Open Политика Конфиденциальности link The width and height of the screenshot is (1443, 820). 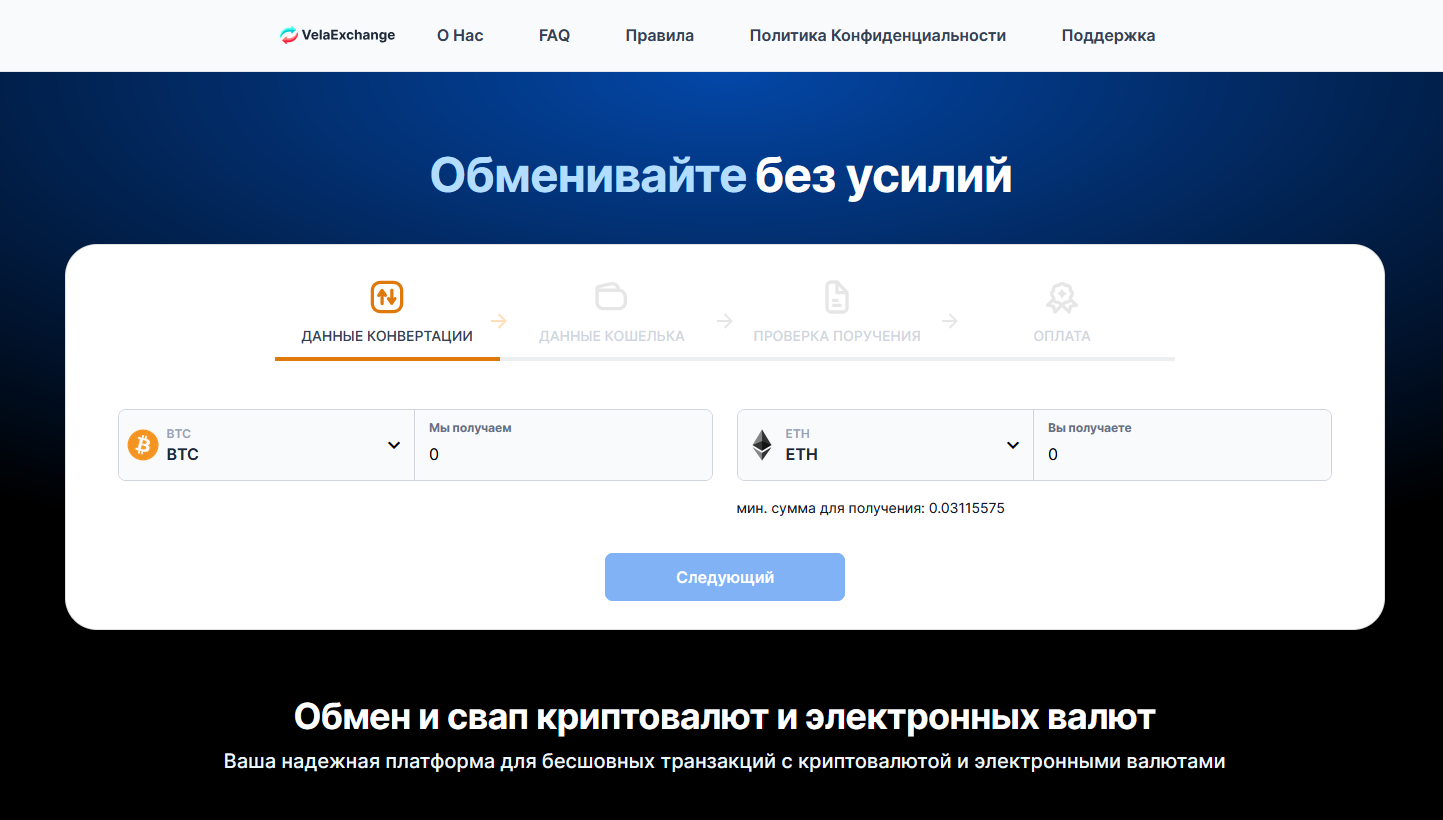pyautogui.click(x=878, y=35)
